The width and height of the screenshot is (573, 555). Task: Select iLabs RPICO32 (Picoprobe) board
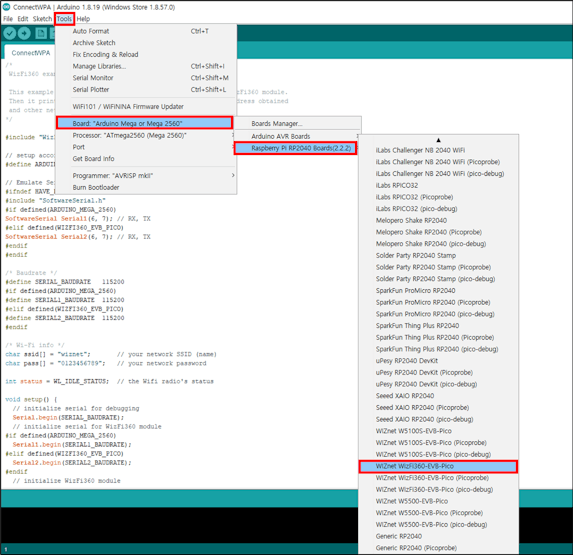[x=439, y=197]
